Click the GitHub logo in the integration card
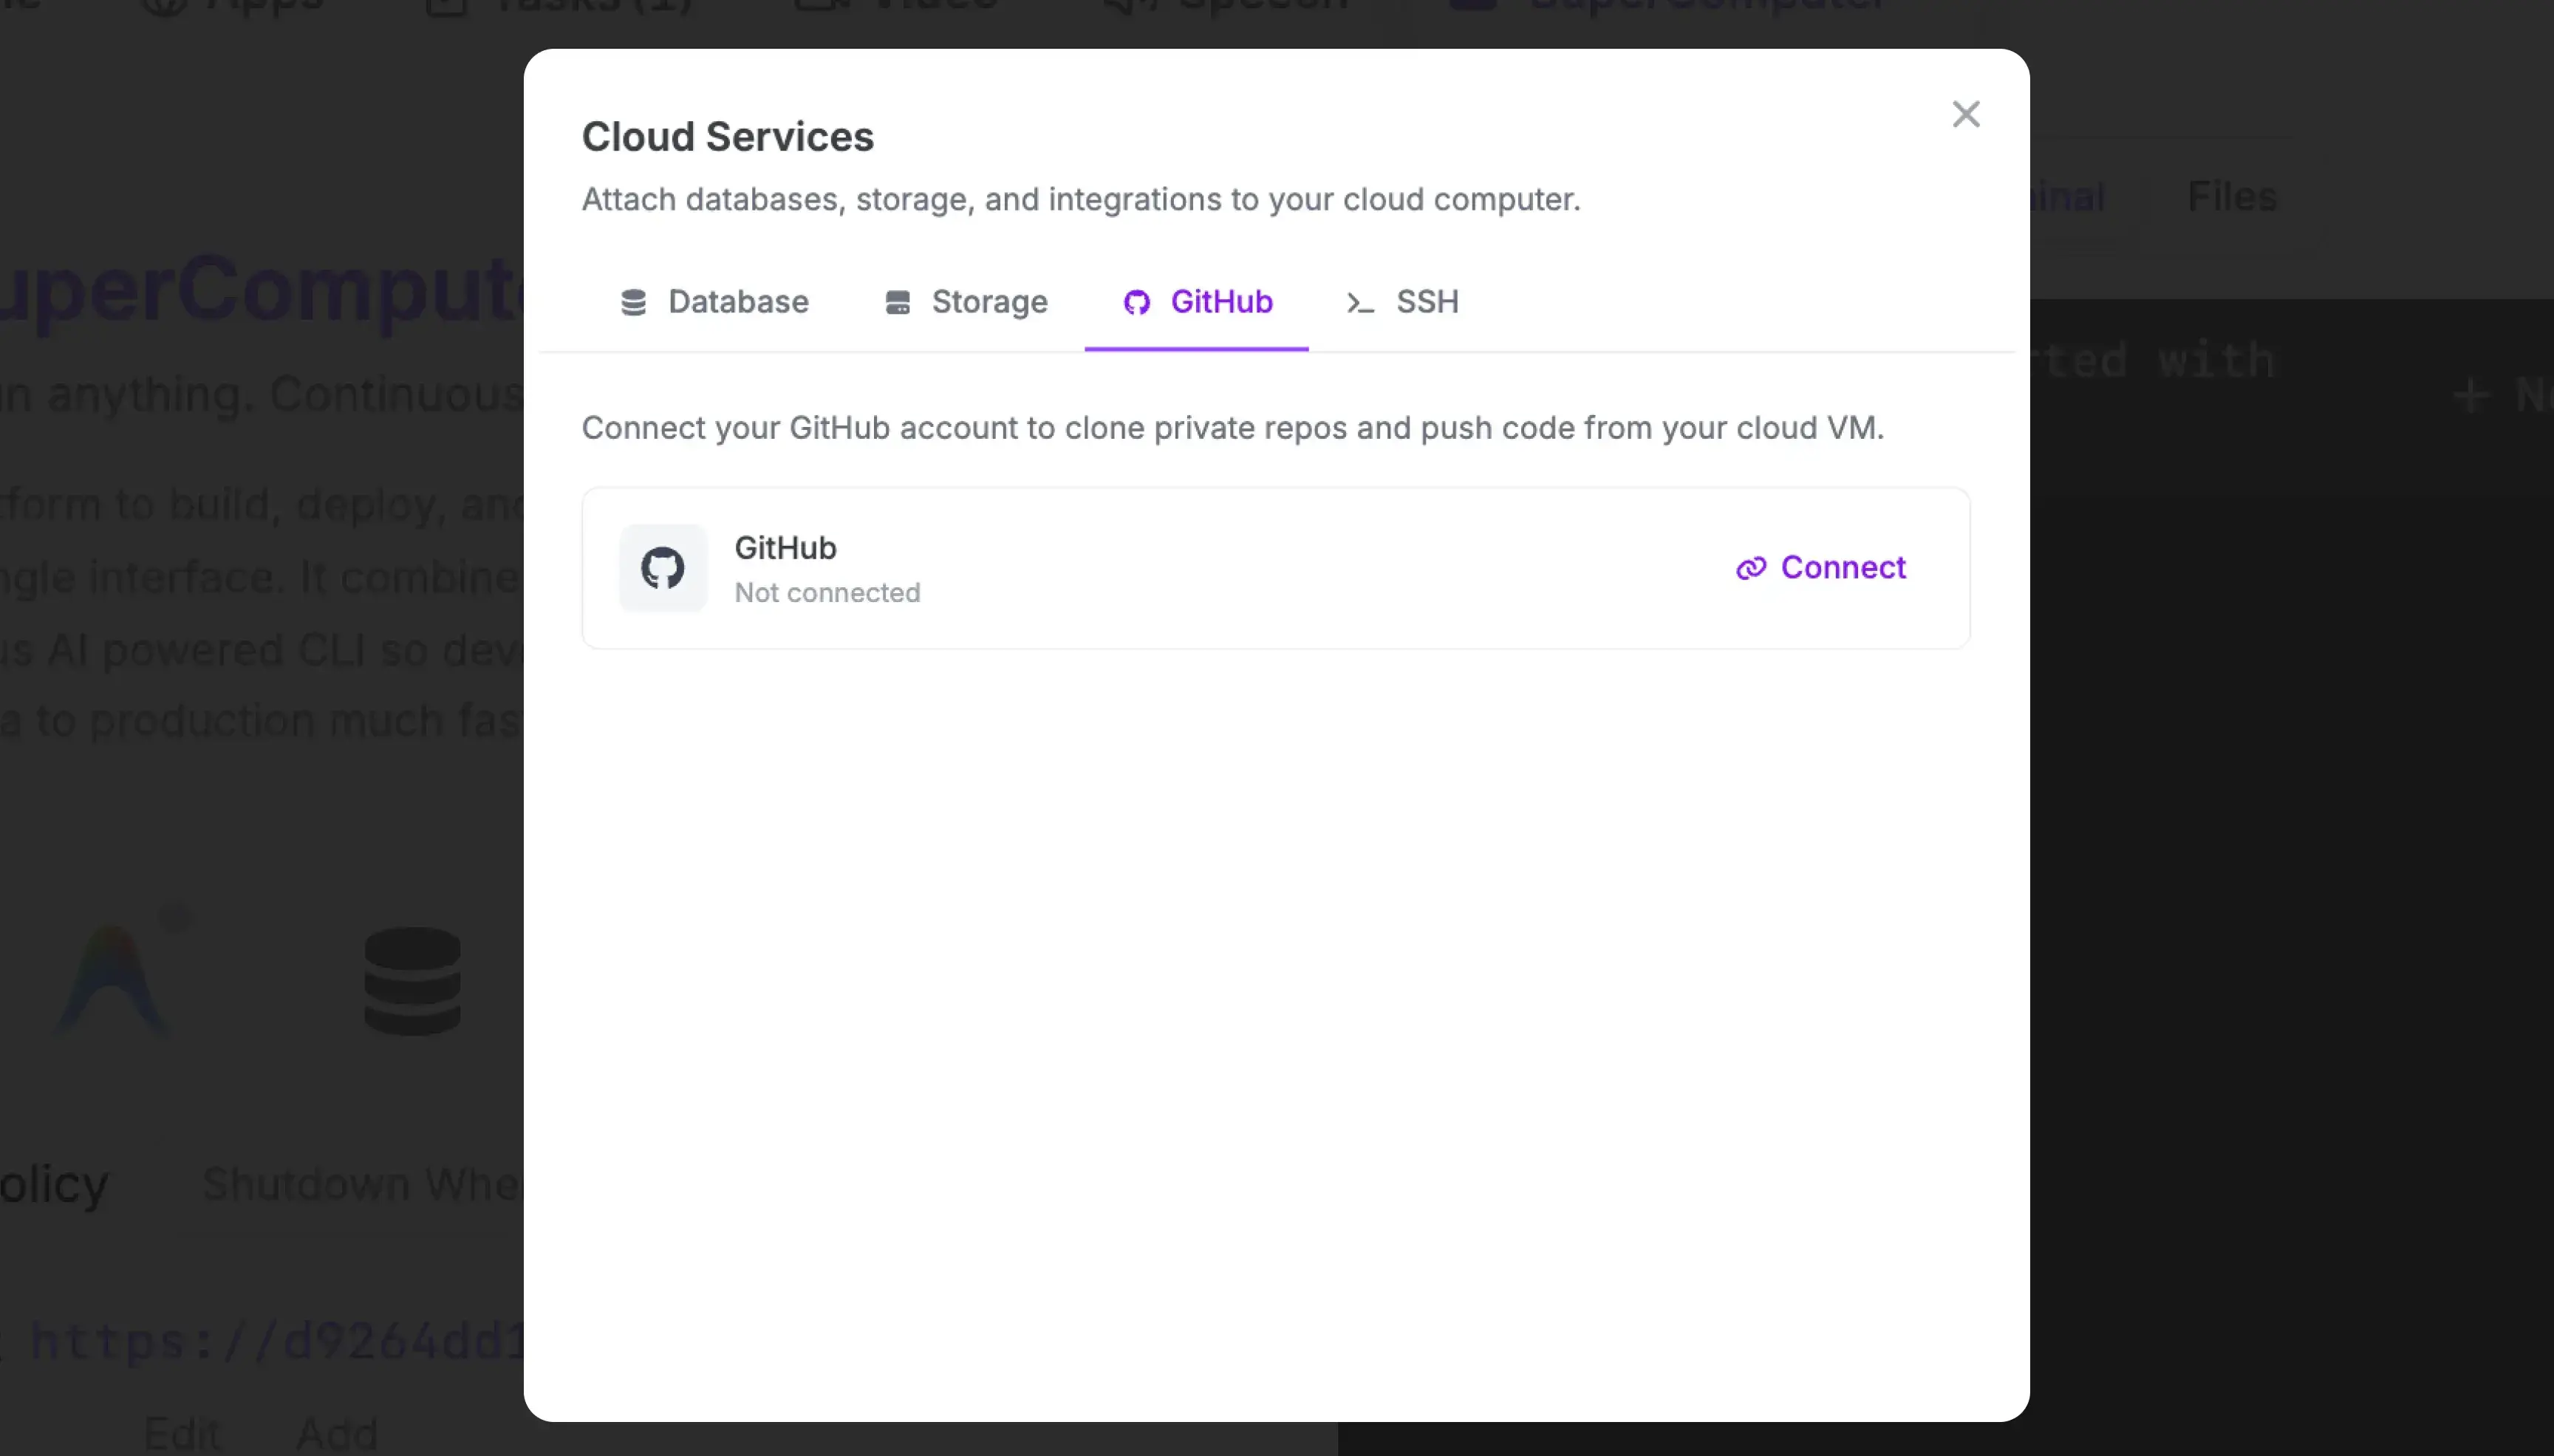The height and width of the screenshot is (1456, 2554). pyautogui.click(x=663, y=568)
